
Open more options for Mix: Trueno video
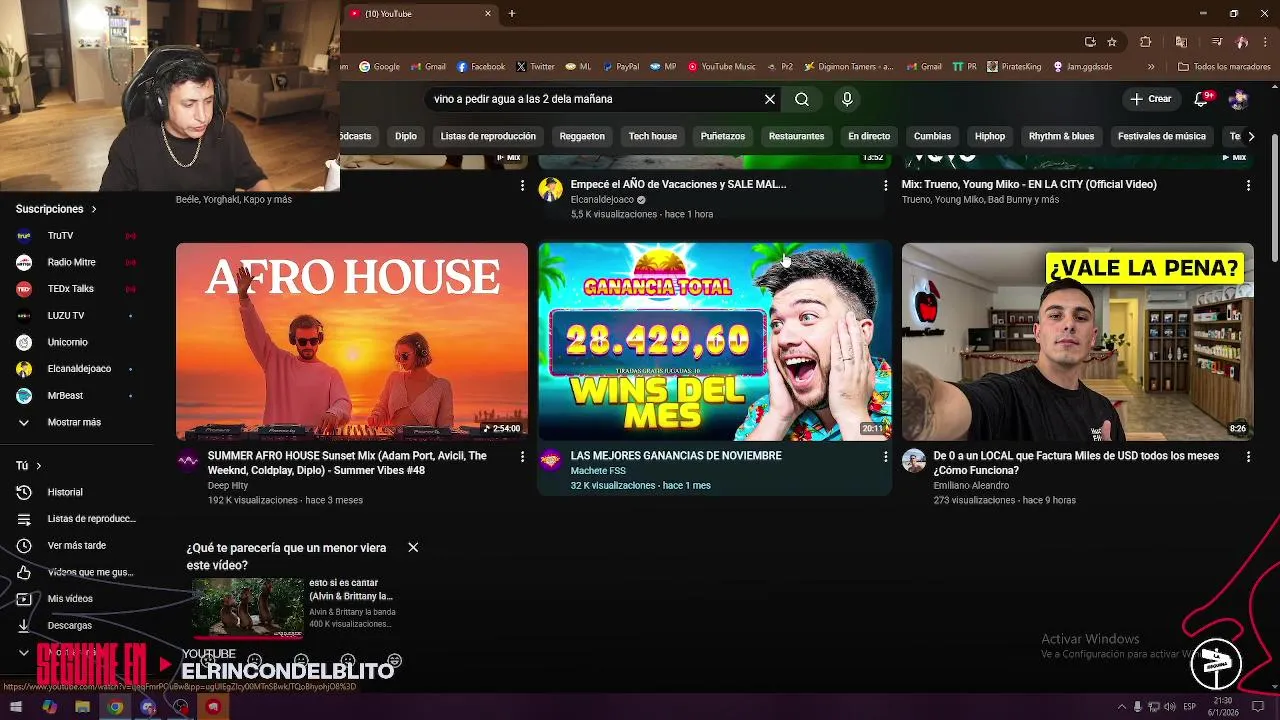coord(1248,185)
